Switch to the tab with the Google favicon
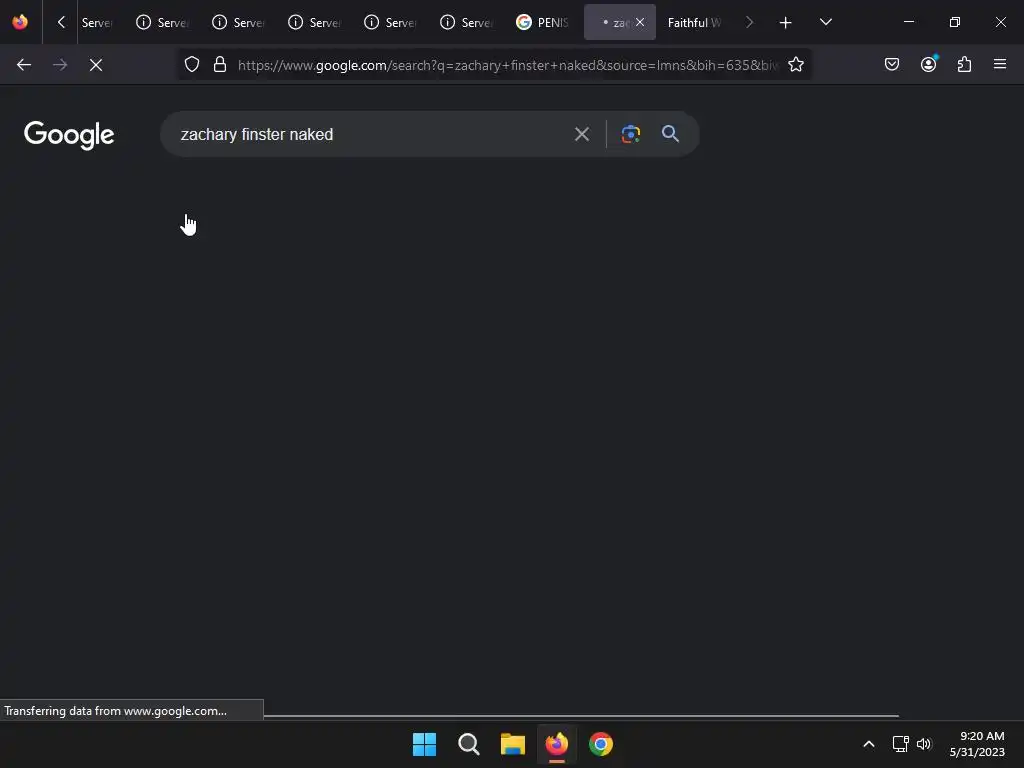The height and width of the screenshot is (768, 1024). [x=543, y=22]
